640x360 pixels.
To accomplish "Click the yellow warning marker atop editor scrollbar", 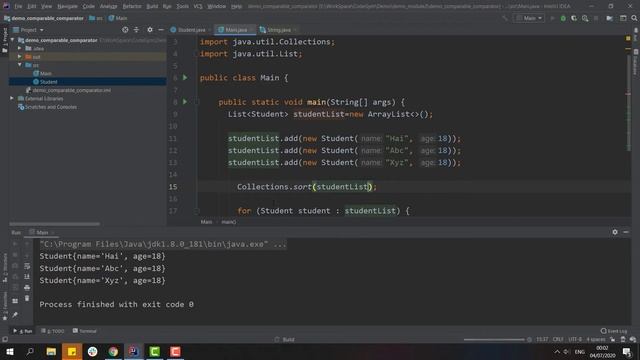I will tap(628, 38).
